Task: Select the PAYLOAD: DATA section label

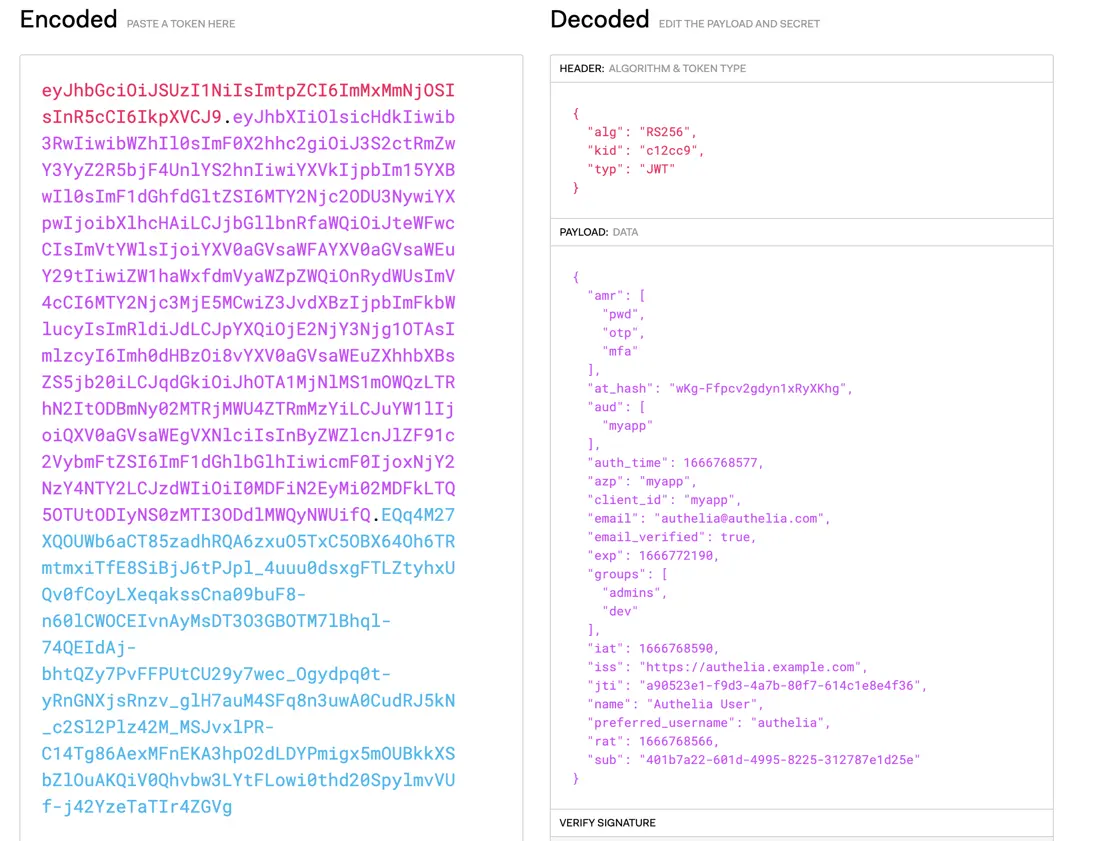Action: click(598, 232)
